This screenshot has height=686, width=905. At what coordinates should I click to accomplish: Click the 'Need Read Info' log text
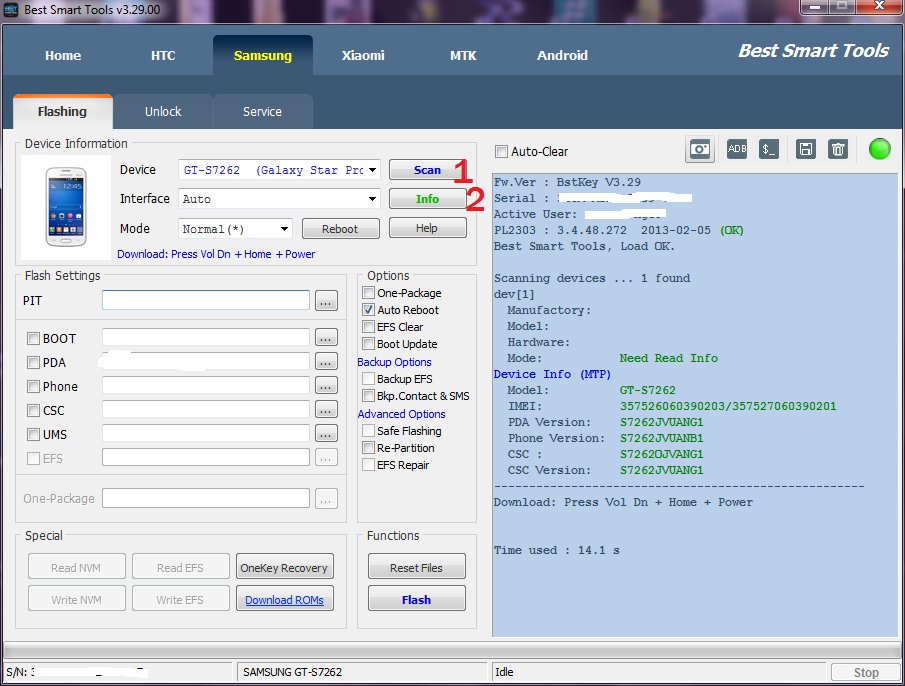pyautogui.click(x=668, y=358)
